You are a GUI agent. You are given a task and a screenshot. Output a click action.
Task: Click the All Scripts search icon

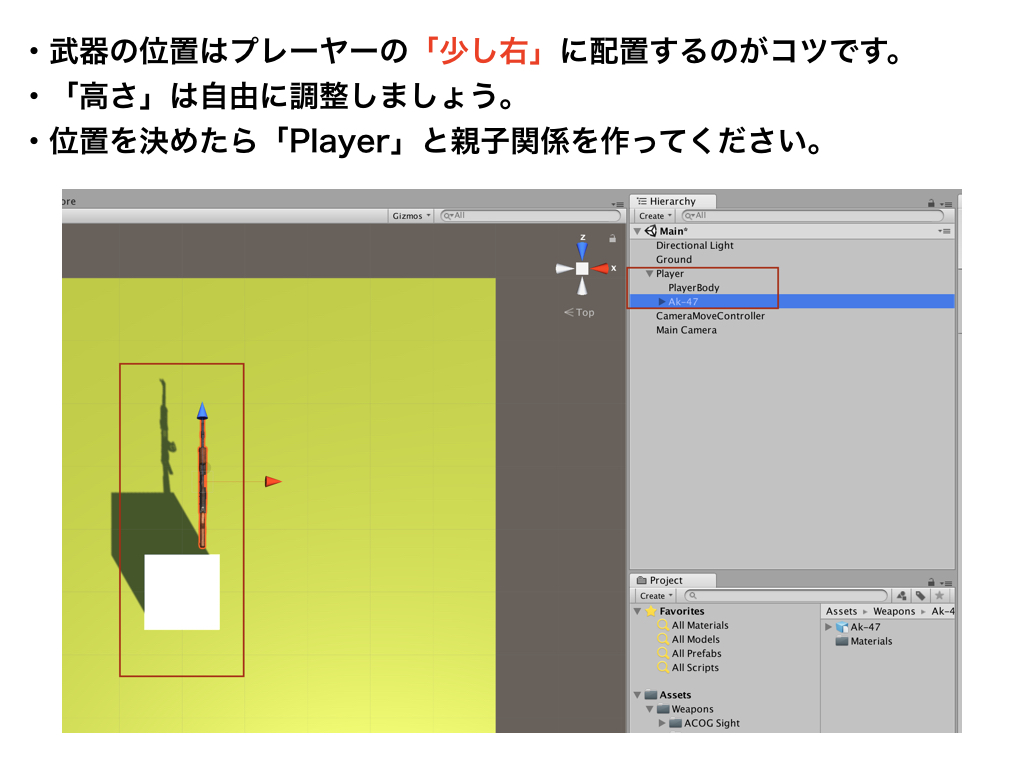[663, 667]
